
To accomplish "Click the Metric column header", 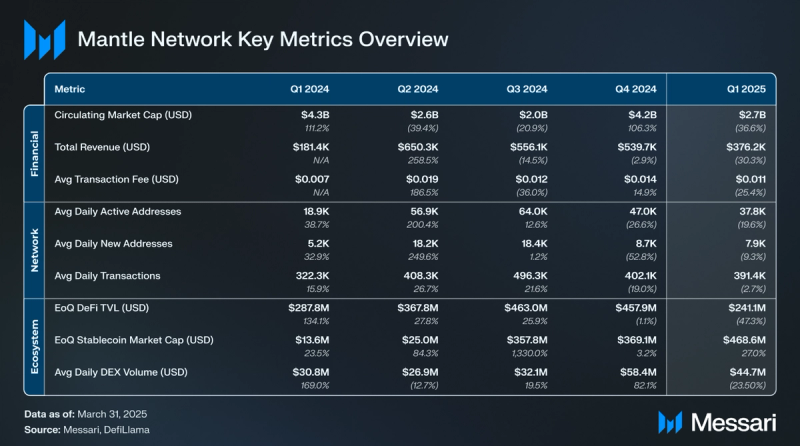I will point(70,89).
